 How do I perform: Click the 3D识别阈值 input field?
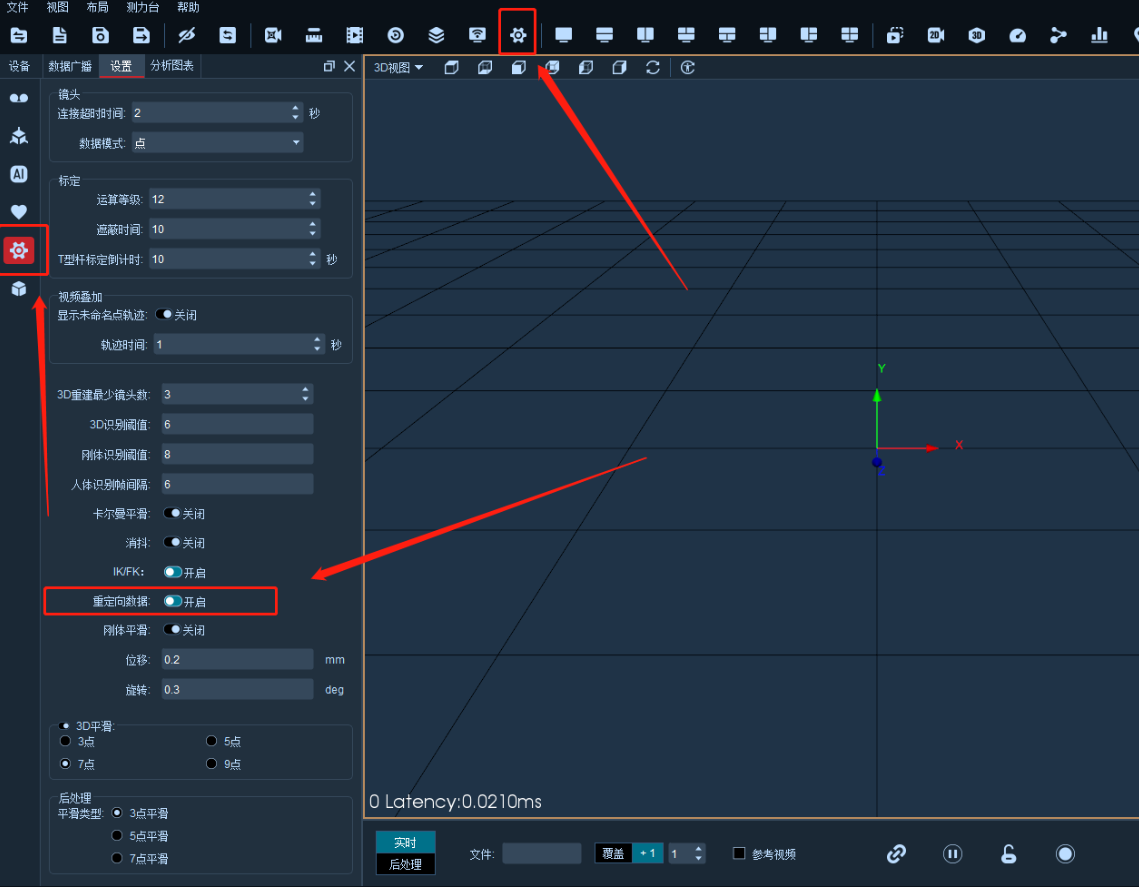238,424
